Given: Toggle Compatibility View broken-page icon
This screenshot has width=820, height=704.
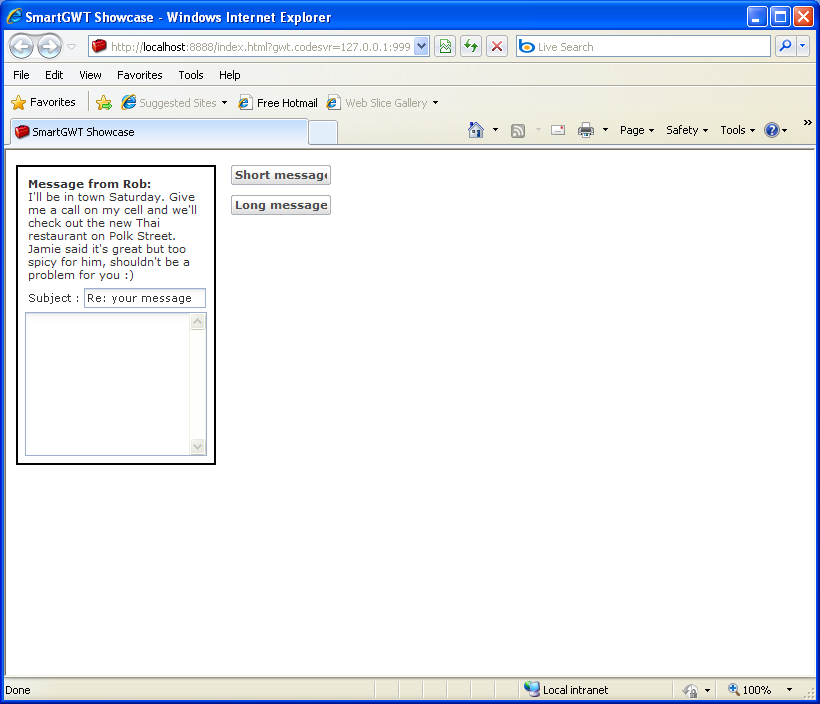Looking at the screenshot, I should (x=445, y=47).
